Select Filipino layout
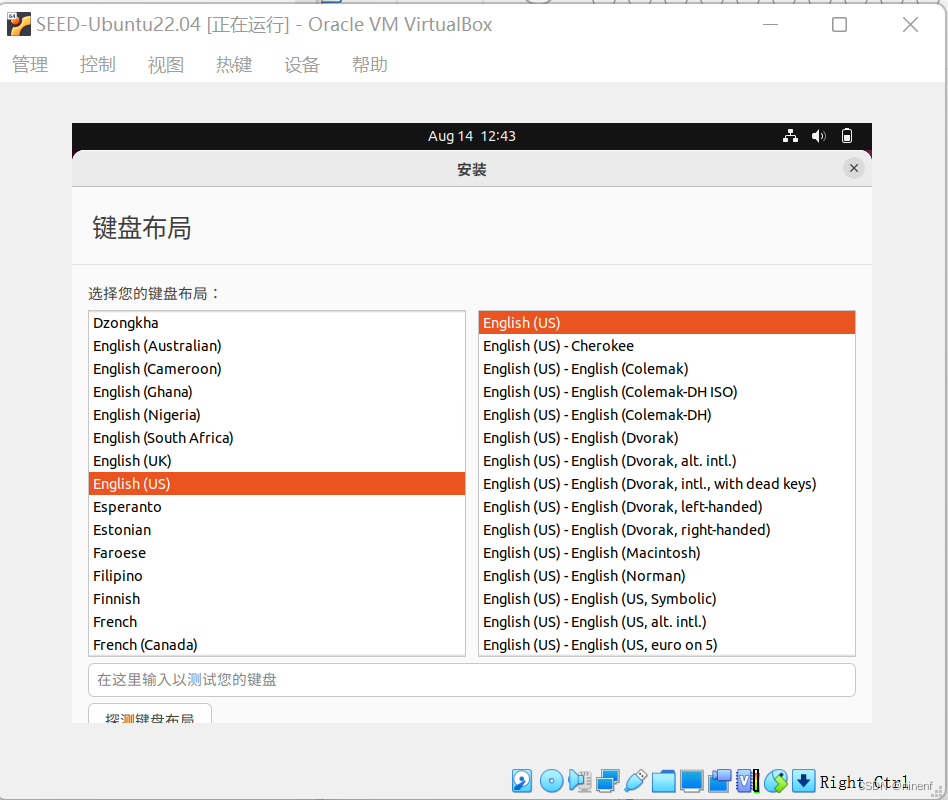The height and width of the screenshot is (800, 948). pyautogui.click(x=277, y=576)
